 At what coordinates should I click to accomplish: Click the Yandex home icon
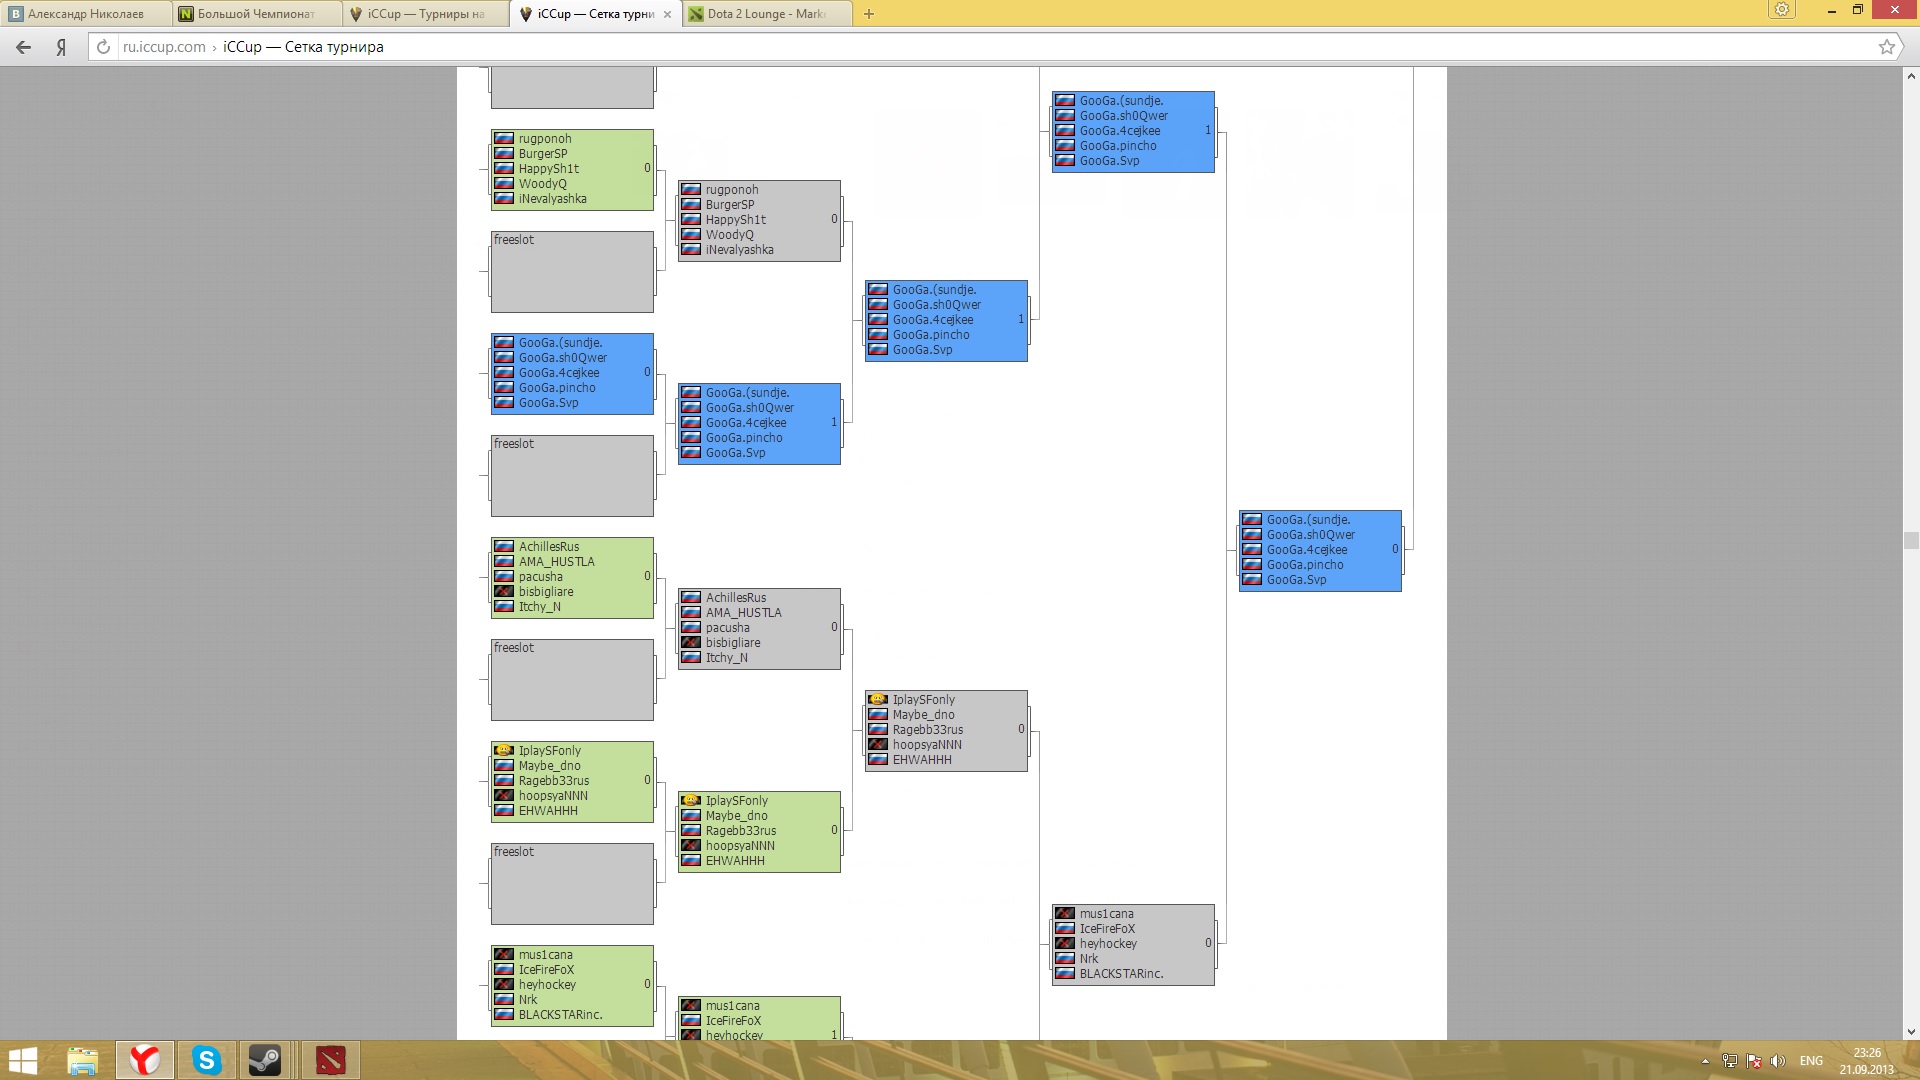61,47
